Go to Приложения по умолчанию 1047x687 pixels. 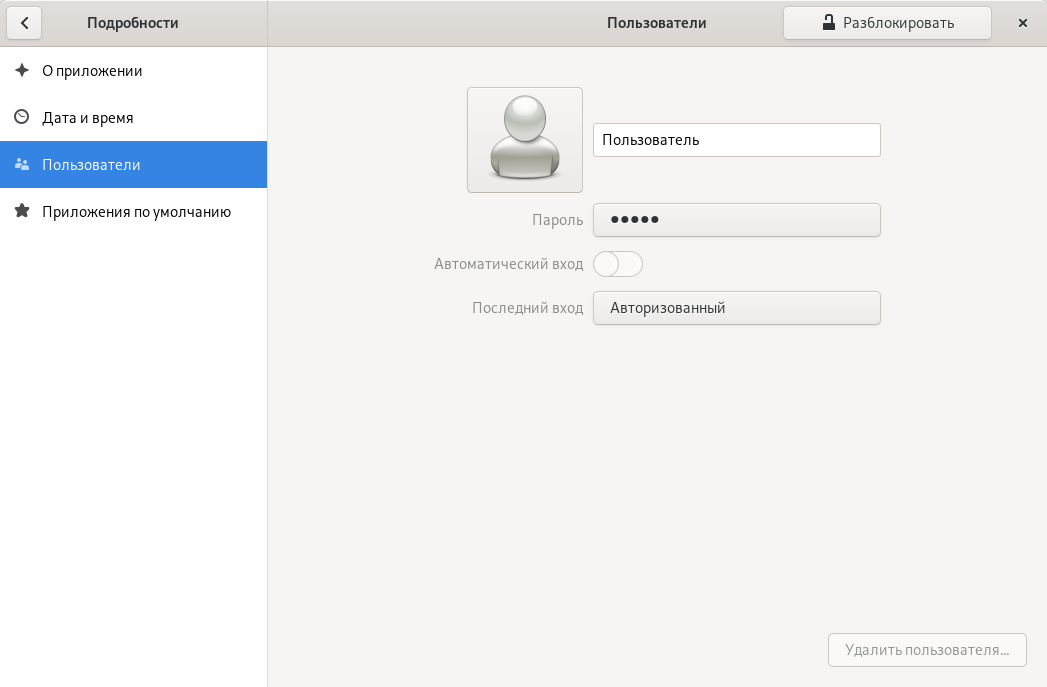click(x=136, y=212)
